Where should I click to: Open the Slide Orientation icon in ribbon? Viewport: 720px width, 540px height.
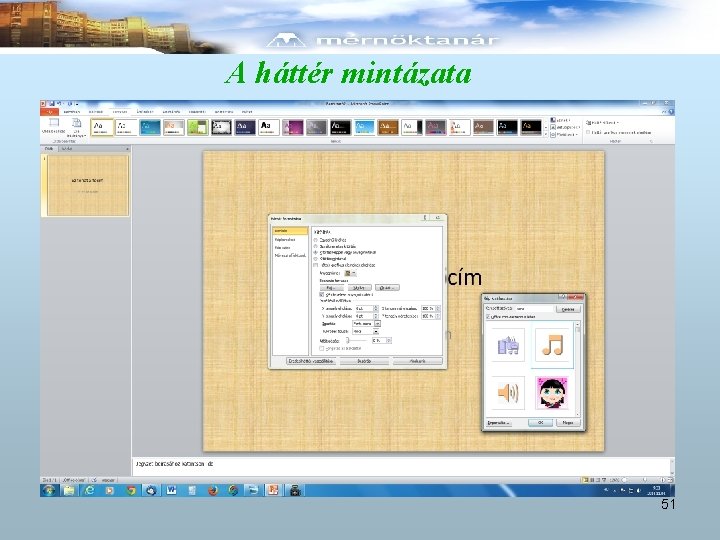(x=77, y=126)
